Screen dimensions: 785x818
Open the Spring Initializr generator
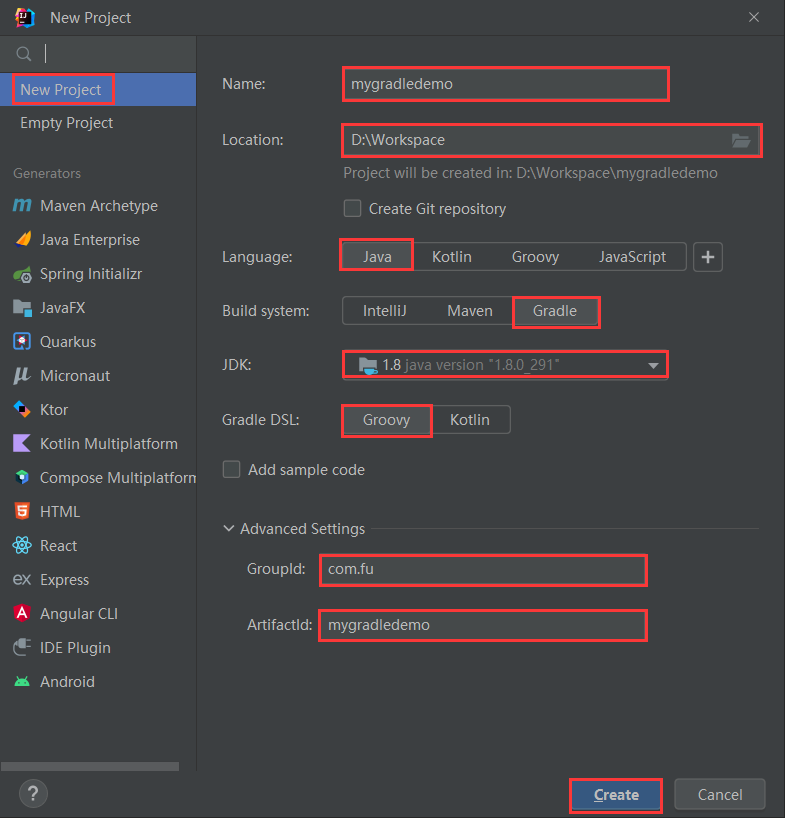[x=98, y=274]
